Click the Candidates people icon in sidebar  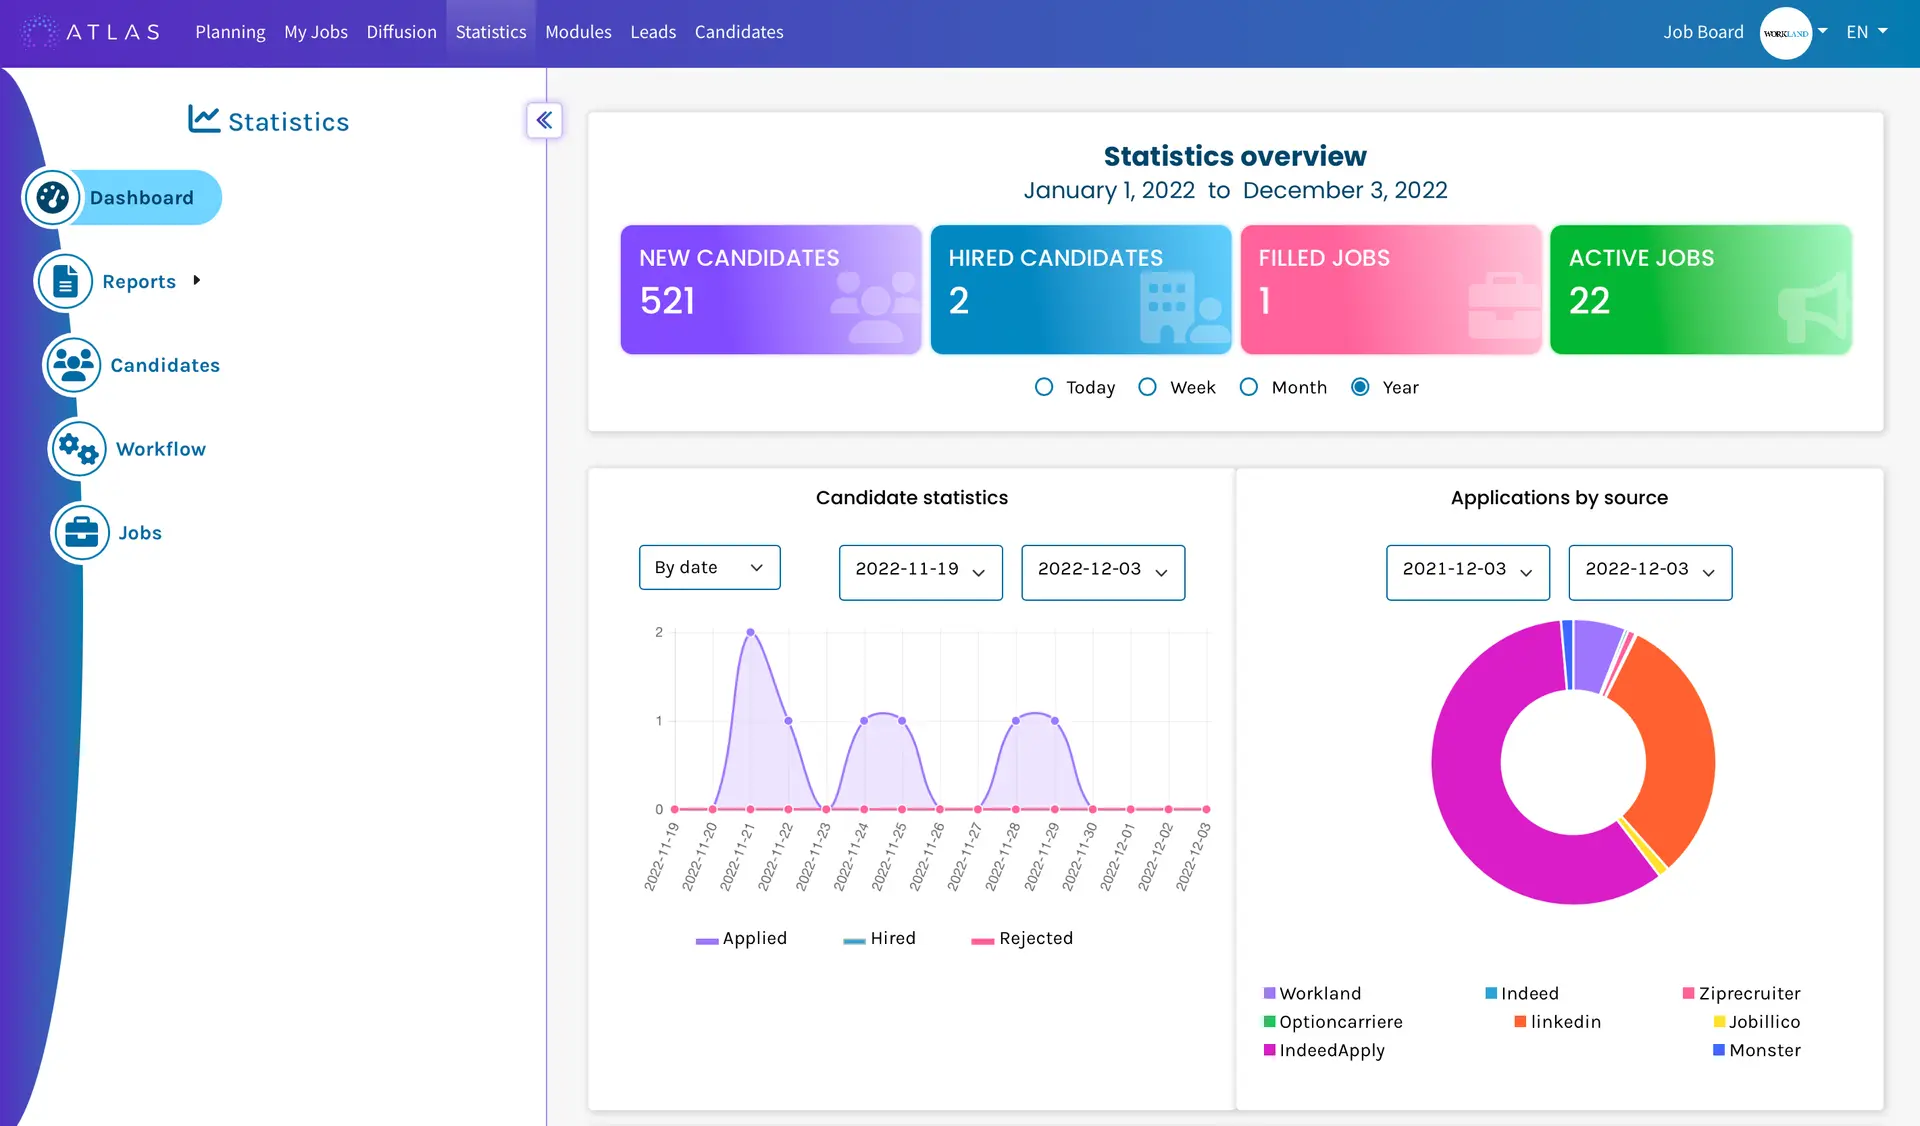coord(73,365)
